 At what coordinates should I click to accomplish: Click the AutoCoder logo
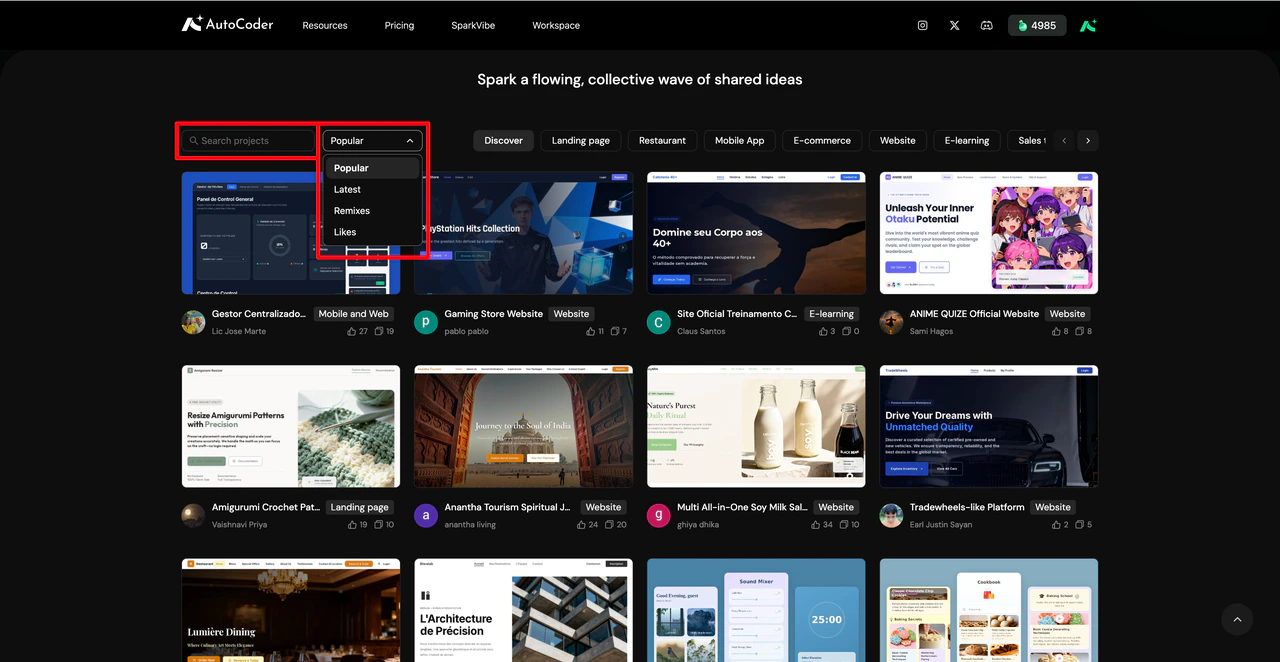point(227,25)
